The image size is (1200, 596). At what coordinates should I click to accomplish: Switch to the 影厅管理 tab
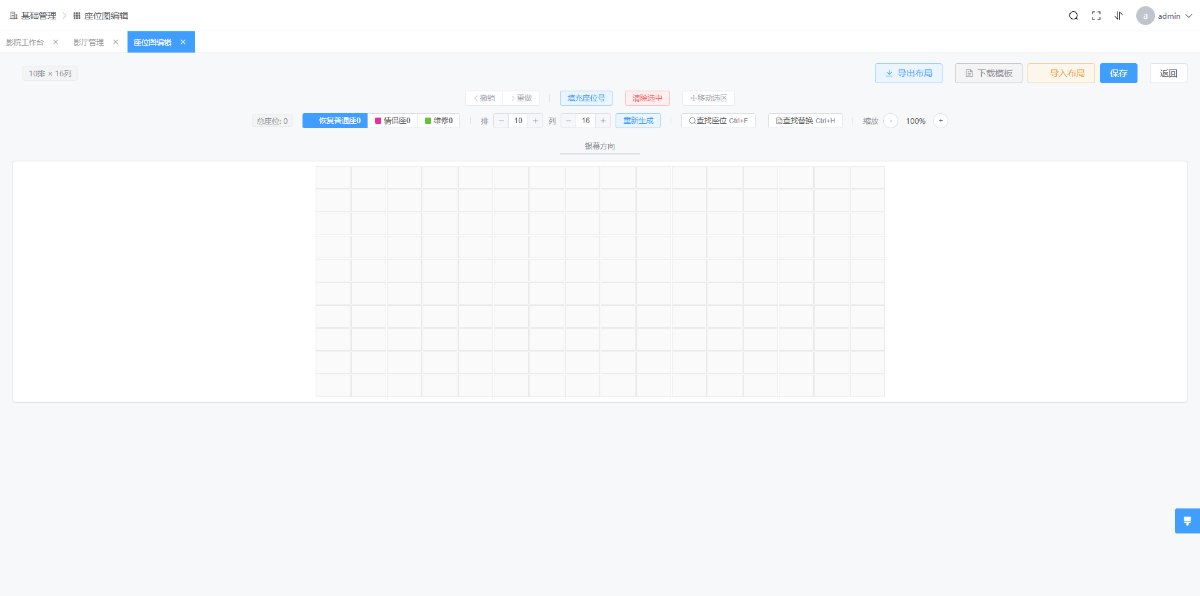click(x=88, y=42)
